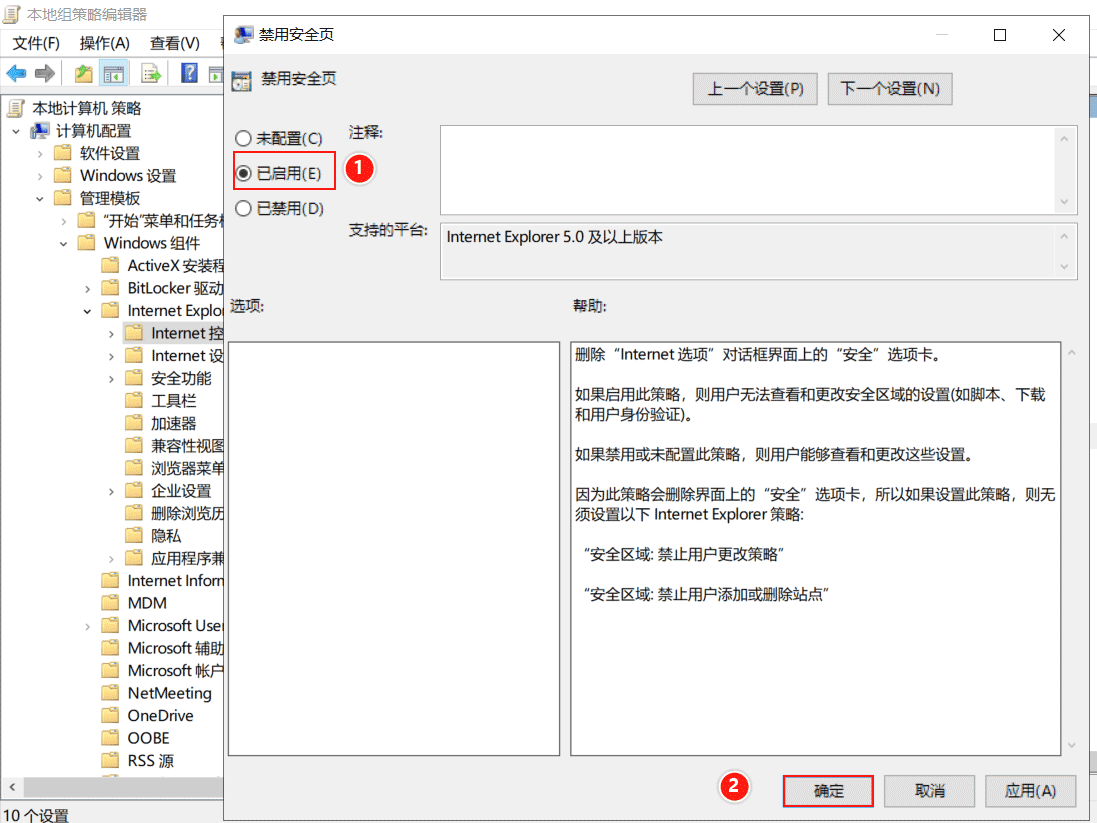
Task: Confirm with the 确定 button
Action: pos(828,791)
